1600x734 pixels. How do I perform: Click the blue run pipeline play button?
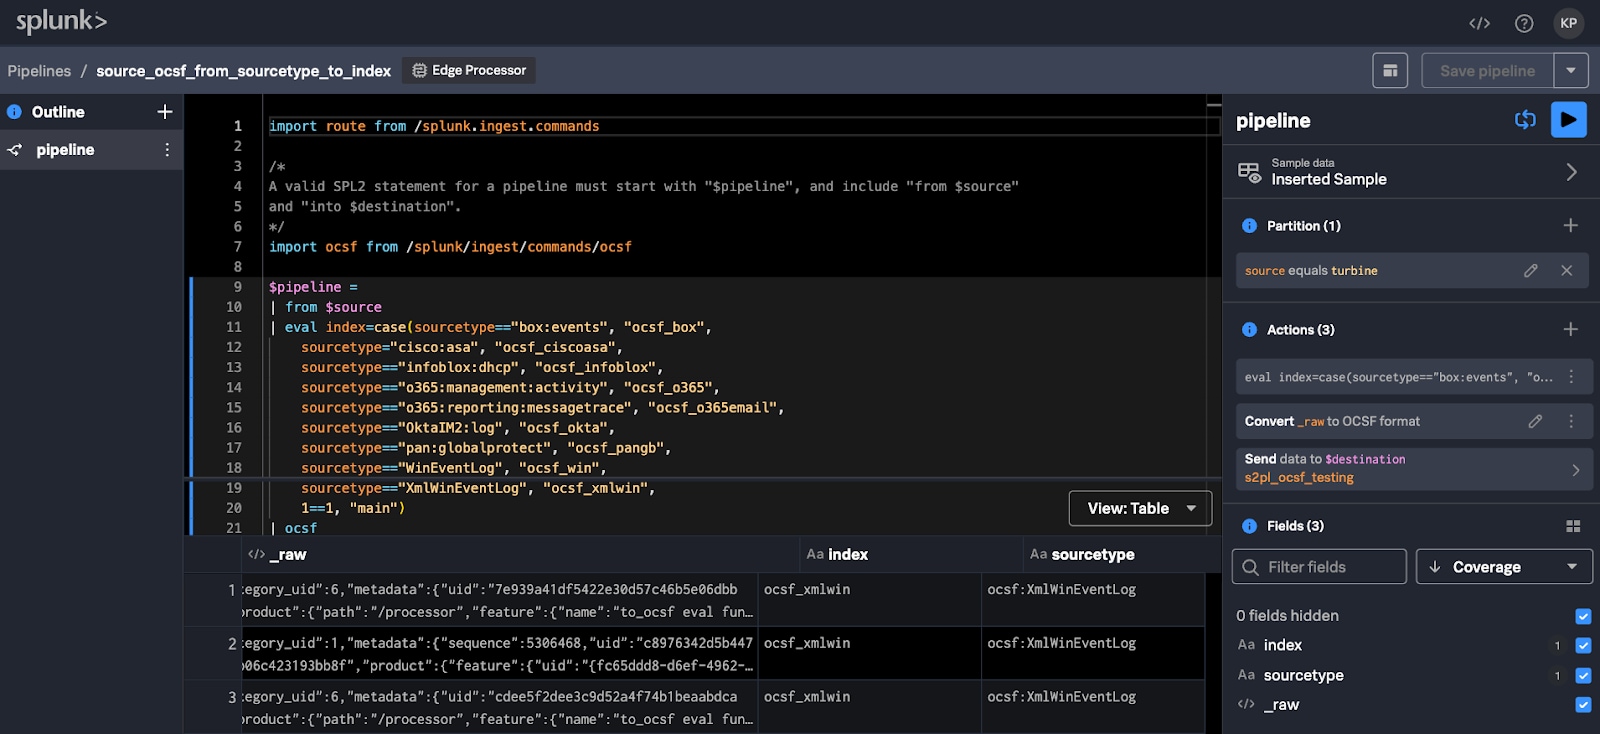coord(1568,120)
